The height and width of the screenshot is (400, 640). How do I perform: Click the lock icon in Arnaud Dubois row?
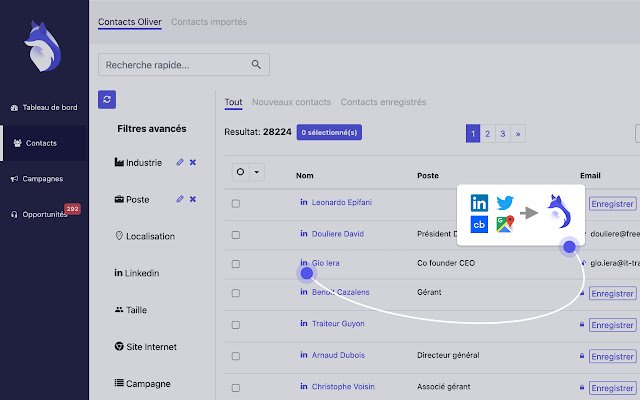(582, 356)
